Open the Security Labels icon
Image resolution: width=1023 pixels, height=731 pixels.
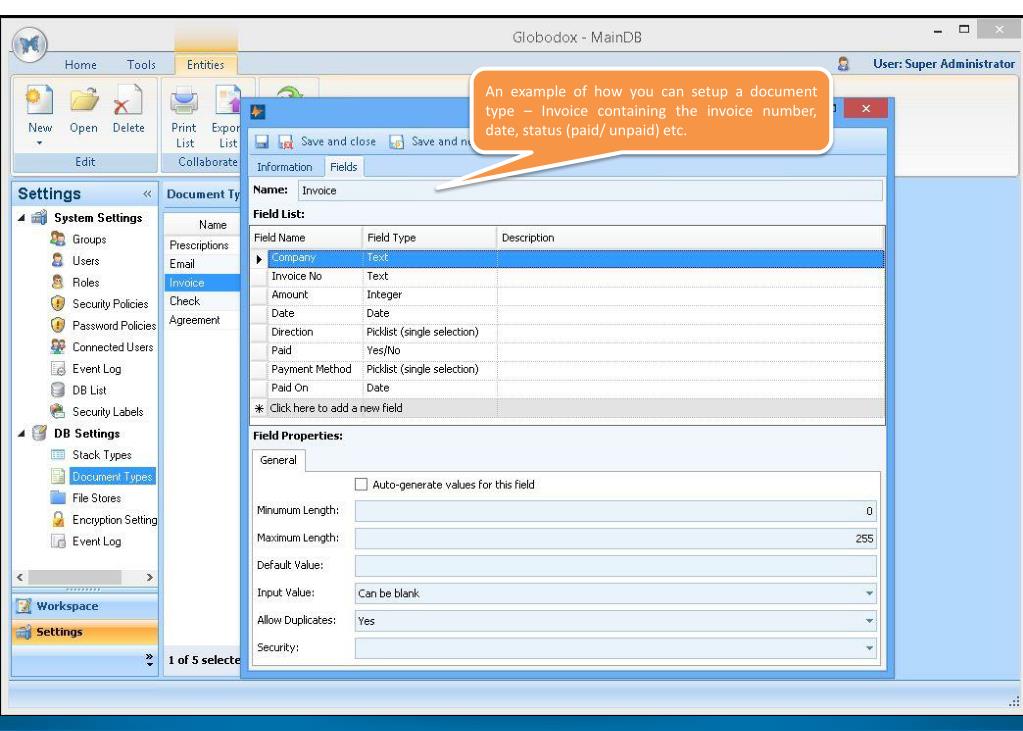[x=58, y=411]
